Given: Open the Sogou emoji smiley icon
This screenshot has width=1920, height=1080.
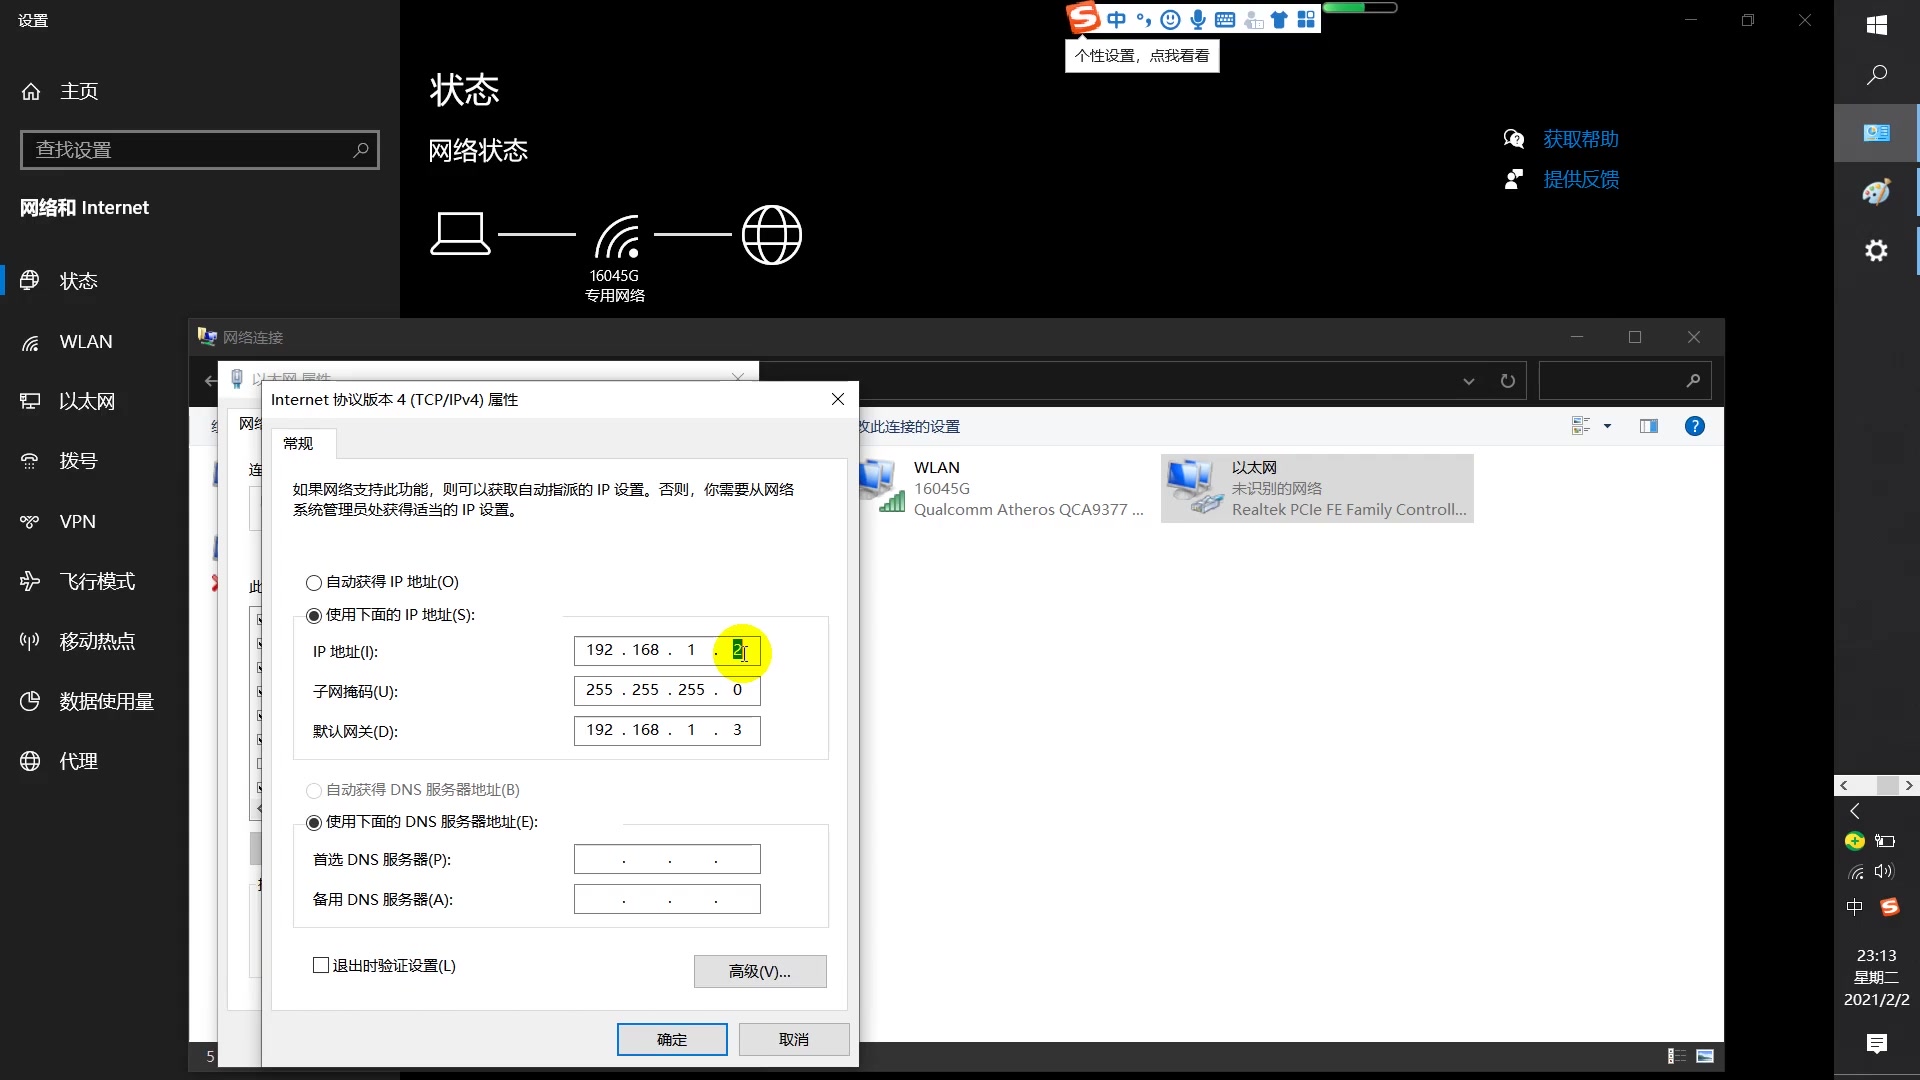Looking at the screenshot, I should pos(1170,19).
